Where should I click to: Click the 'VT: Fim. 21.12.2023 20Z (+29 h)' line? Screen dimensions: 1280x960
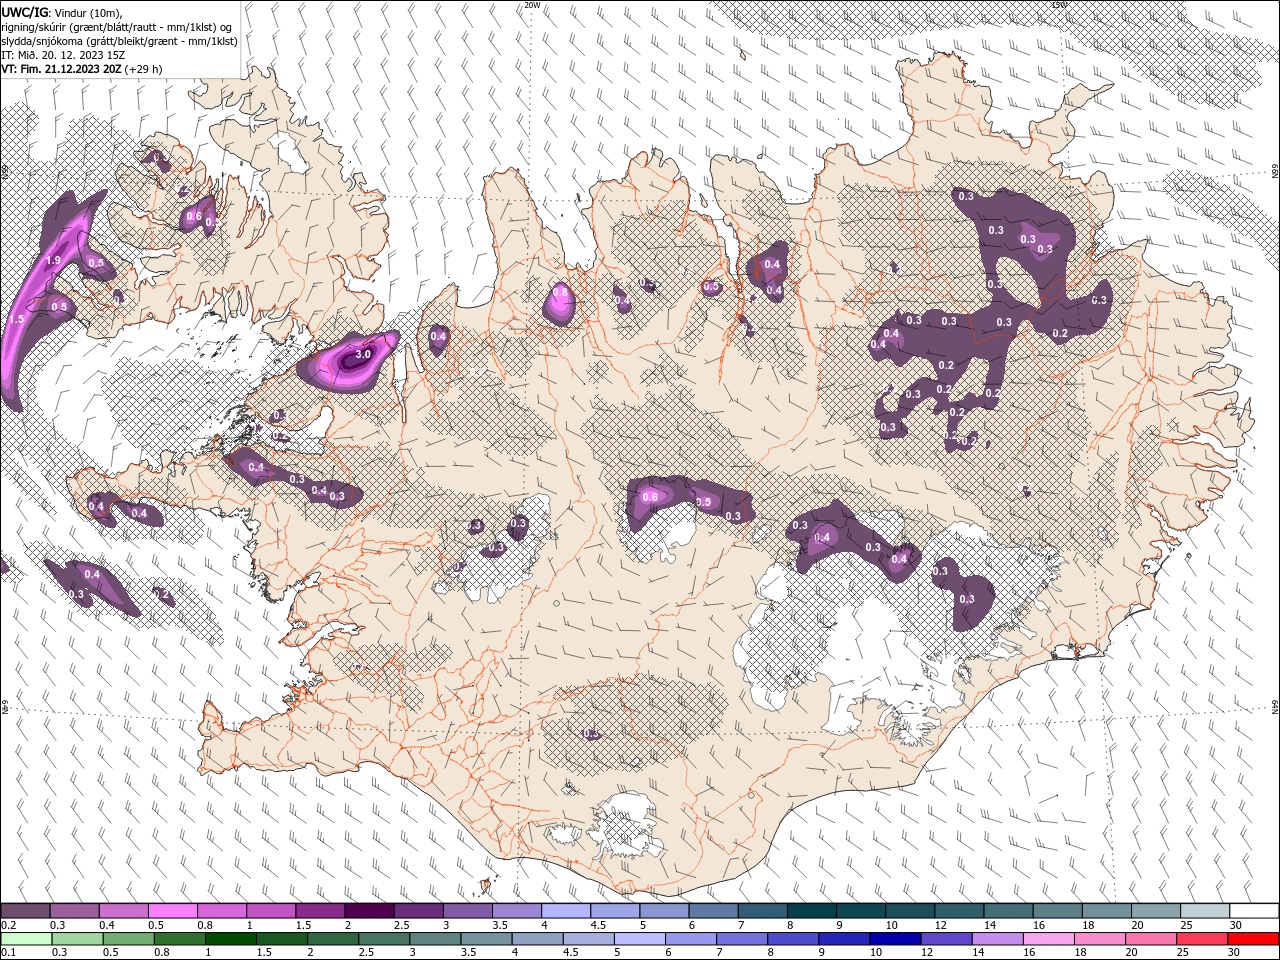(82, 69)
